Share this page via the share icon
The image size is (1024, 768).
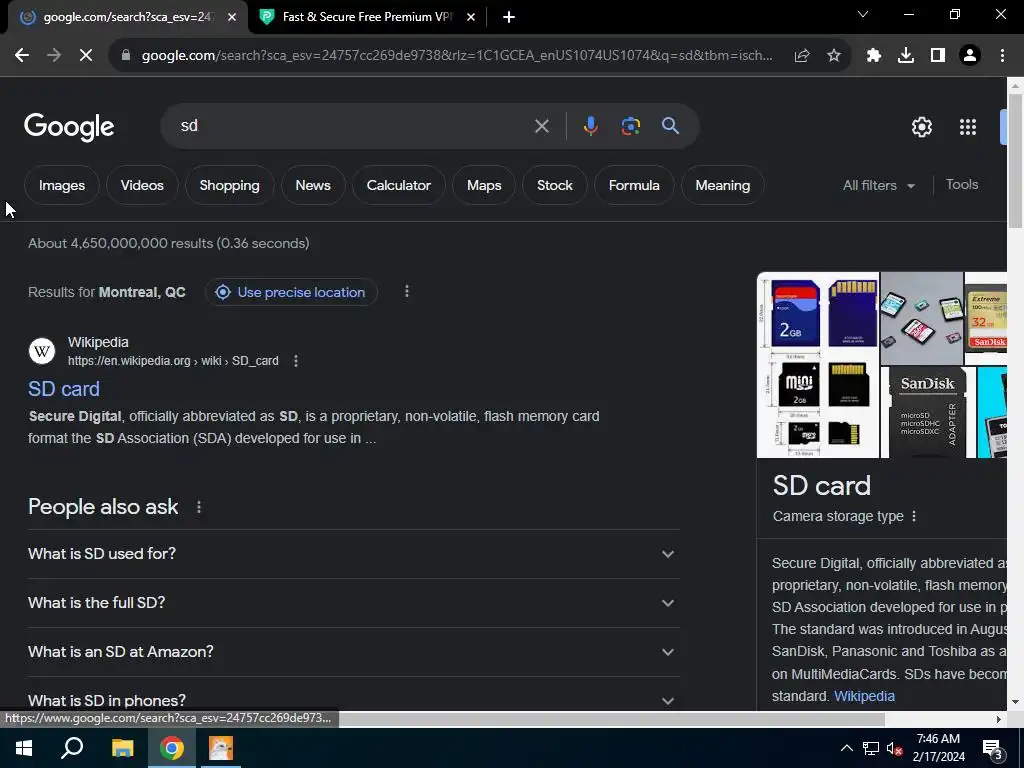[802, 56]
